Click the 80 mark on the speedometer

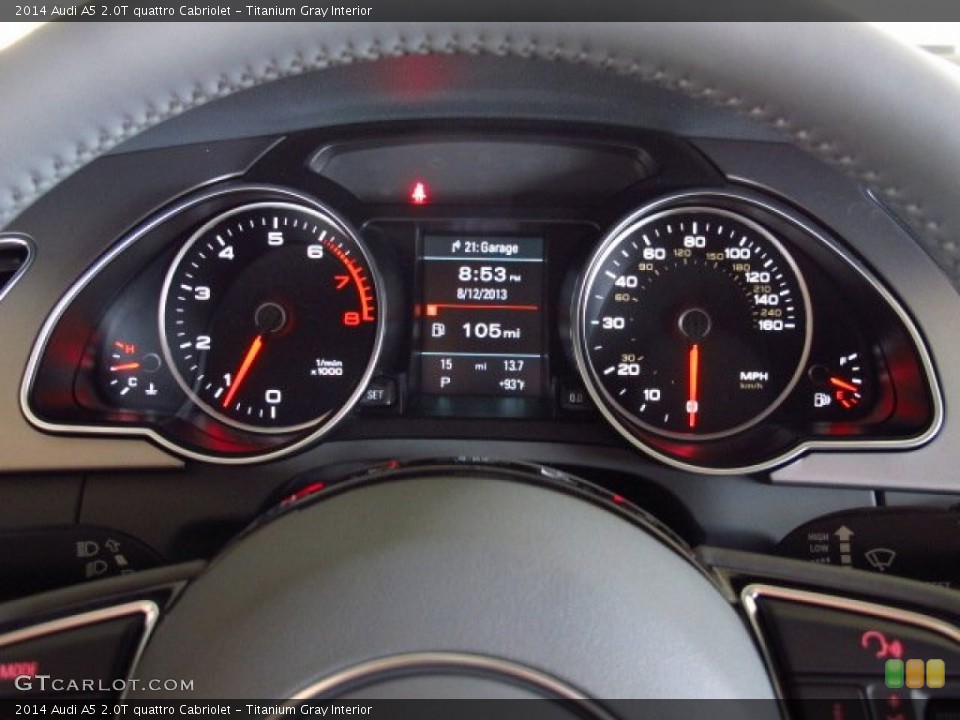[694, 242]
